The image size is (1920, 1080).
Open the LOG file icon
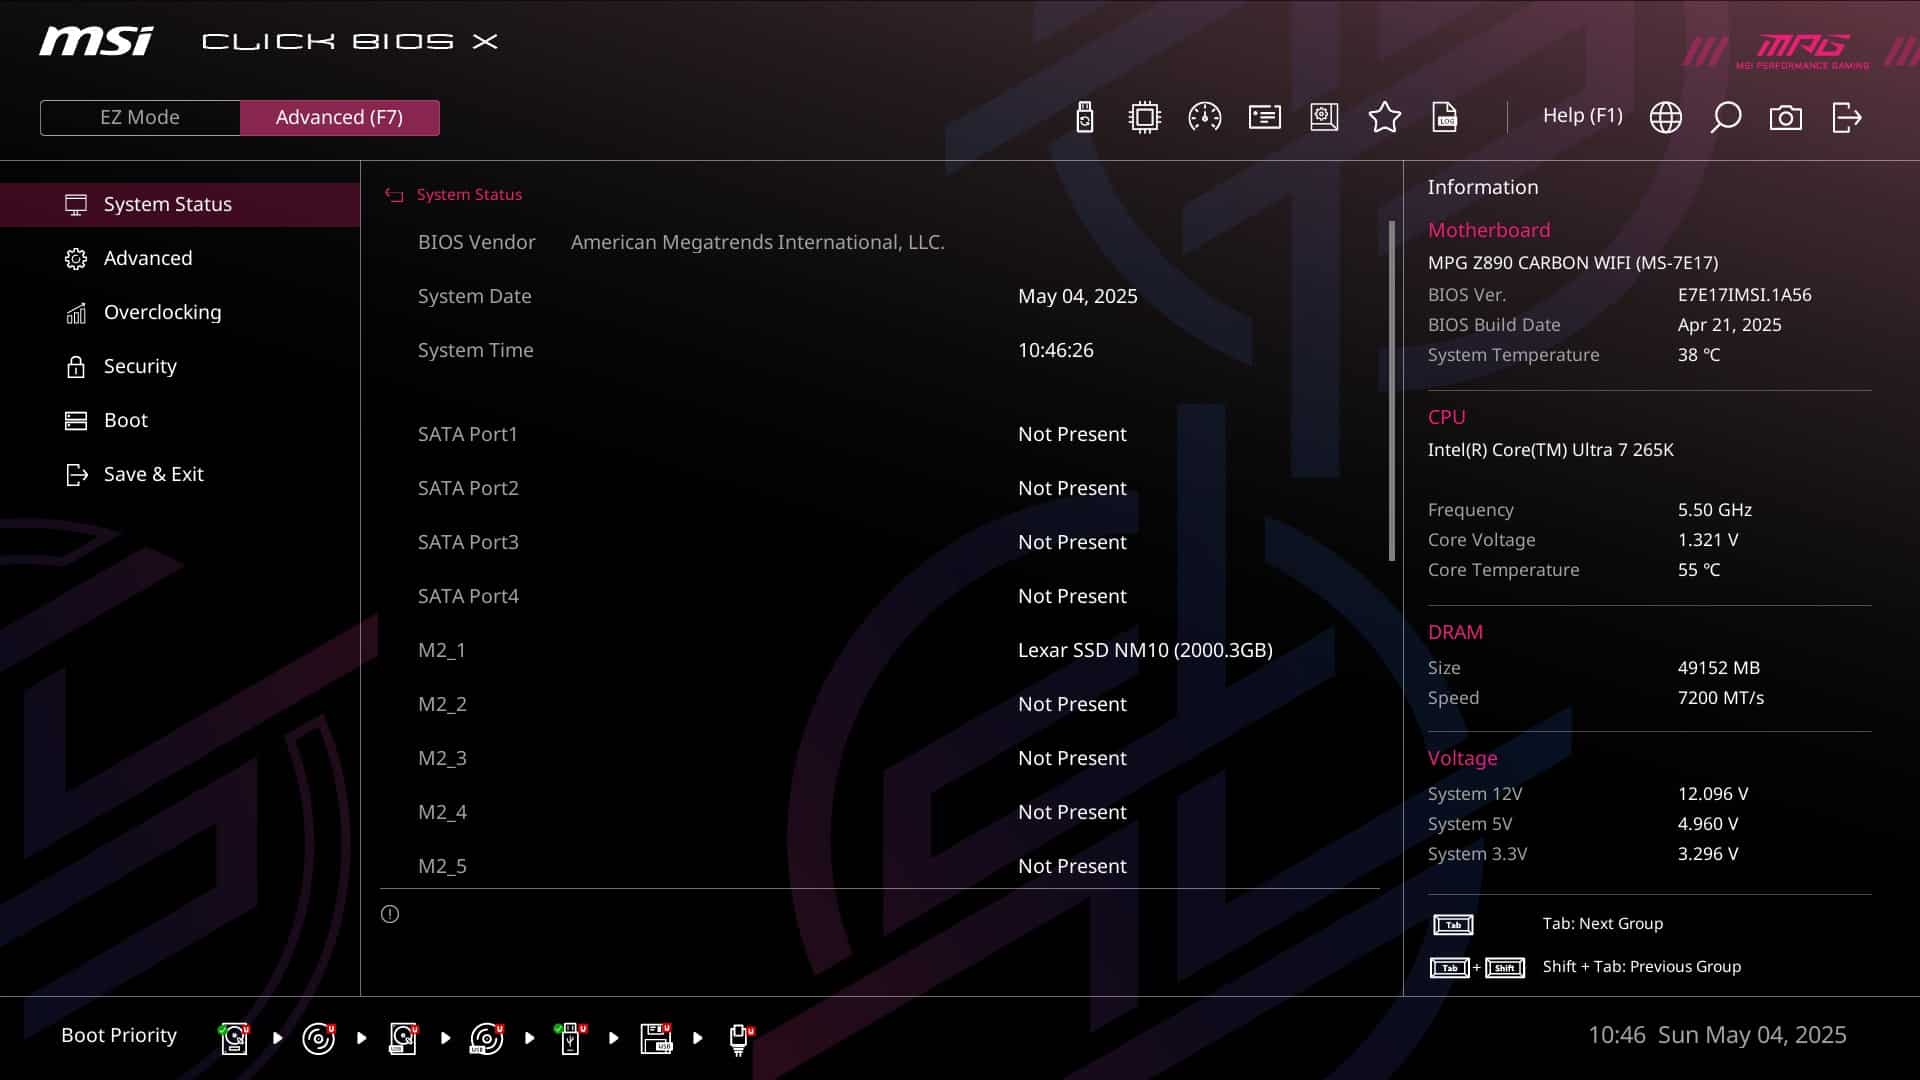1444,117
